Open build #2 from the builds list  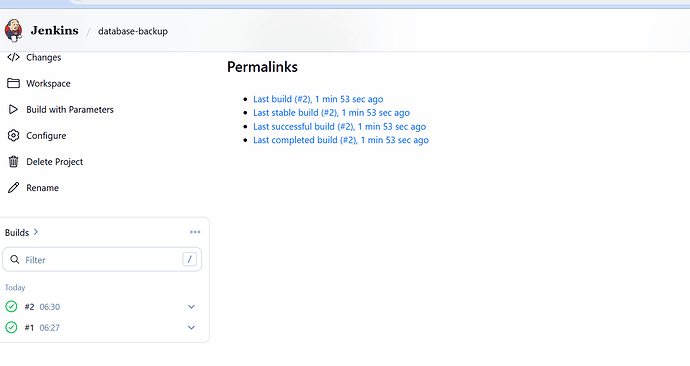pyautogui.click(x=29, y=307)
